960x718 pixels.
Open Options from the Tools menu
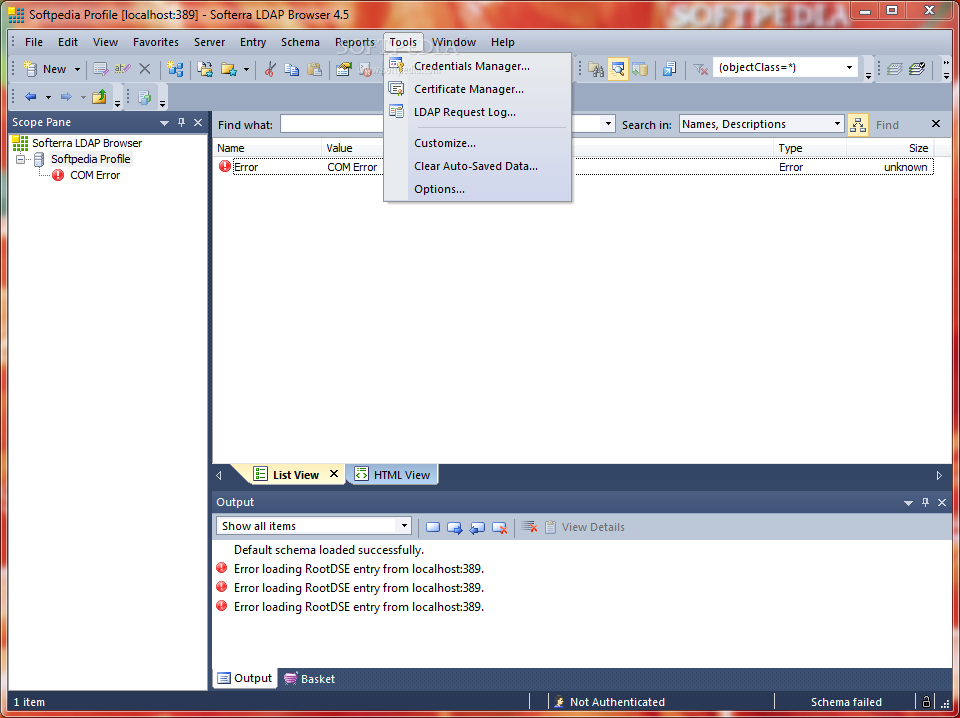pyautogui.click(x=478, y=189)
